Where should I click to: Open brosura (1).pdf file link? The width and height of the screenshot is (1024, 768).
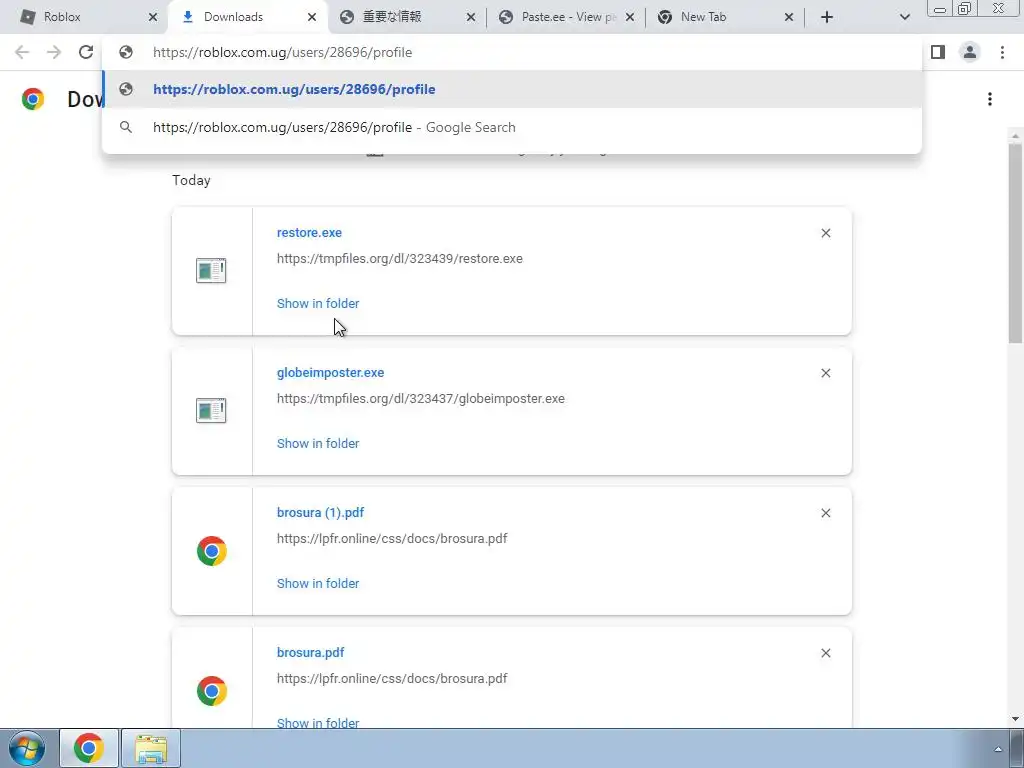pos(320,513)
